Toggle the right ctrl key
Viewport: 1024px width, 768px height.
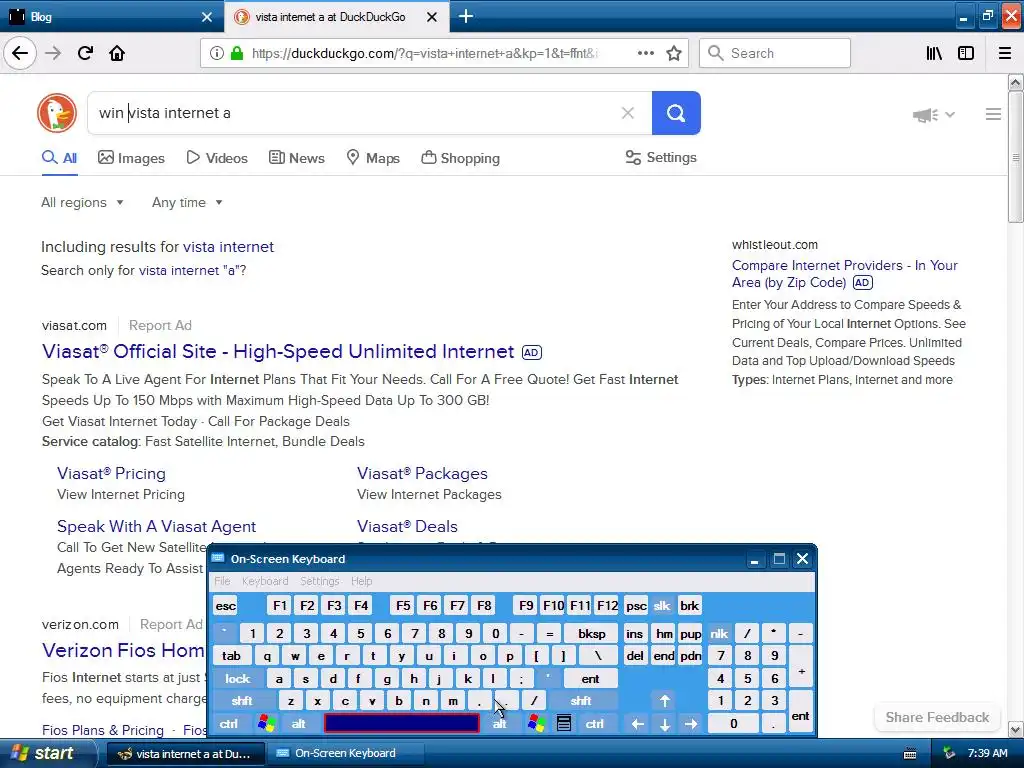pos(594,724)
